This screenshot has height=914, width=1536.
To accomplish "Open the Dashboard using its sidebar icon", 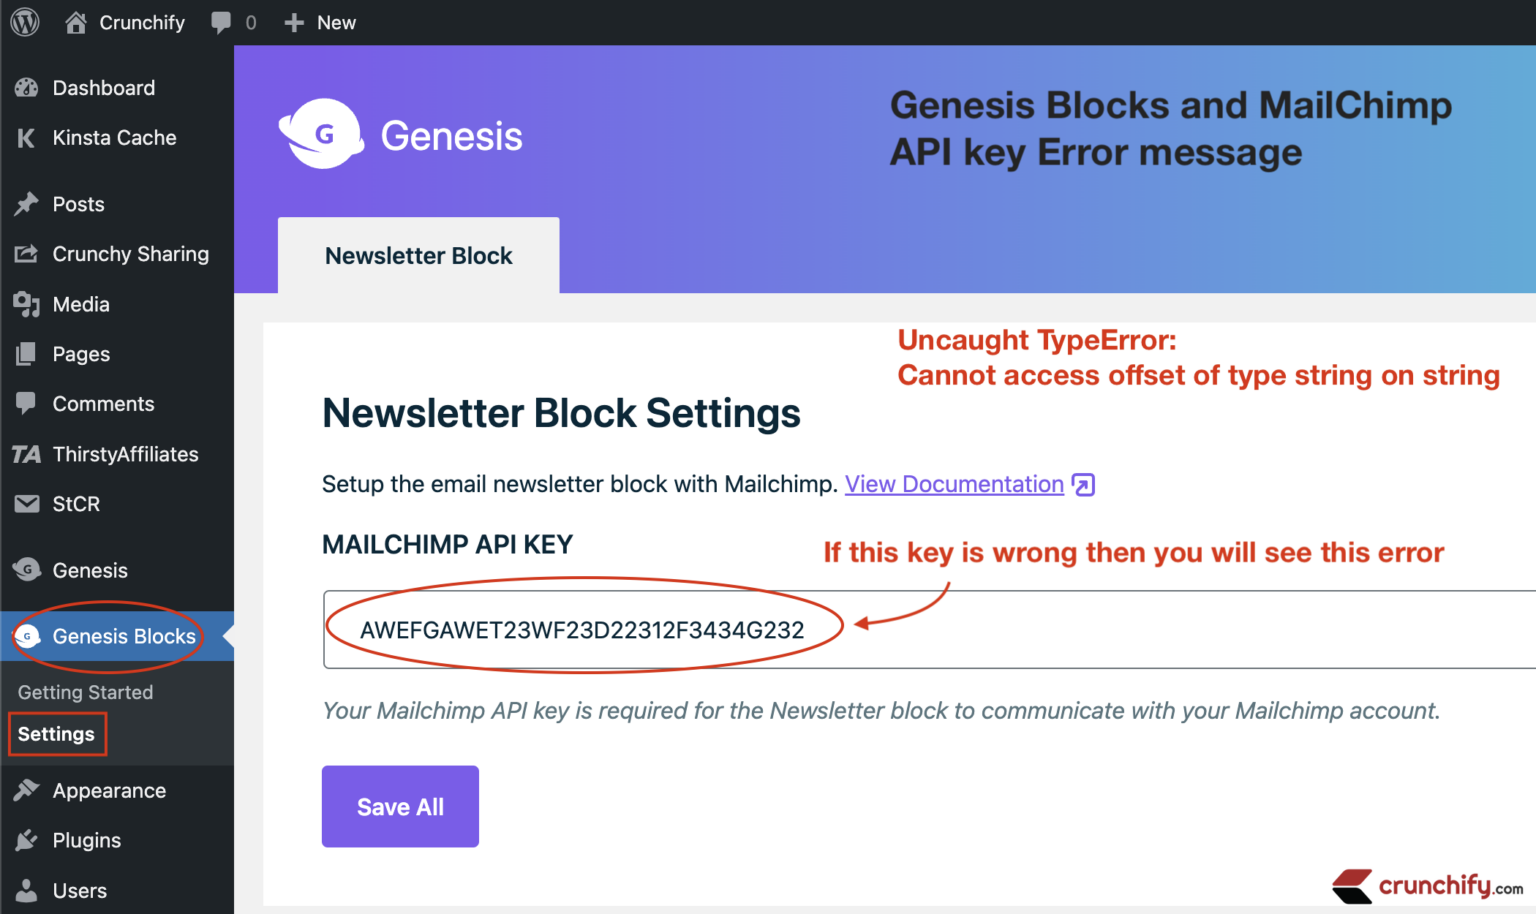I will 26,88.
